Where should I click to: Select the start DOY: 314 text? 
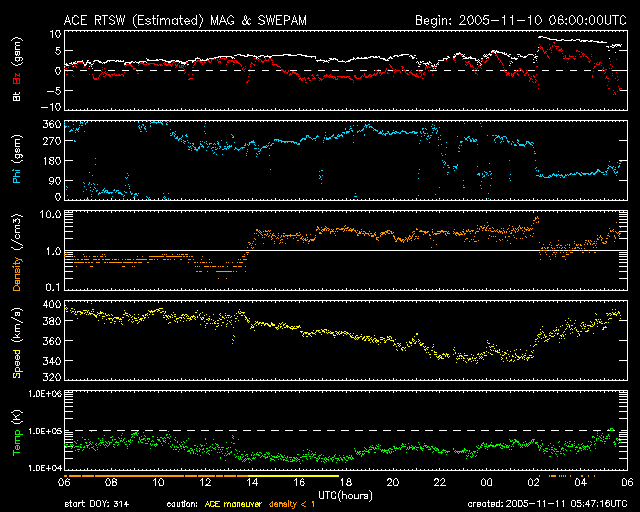click(x=97, y=504)
